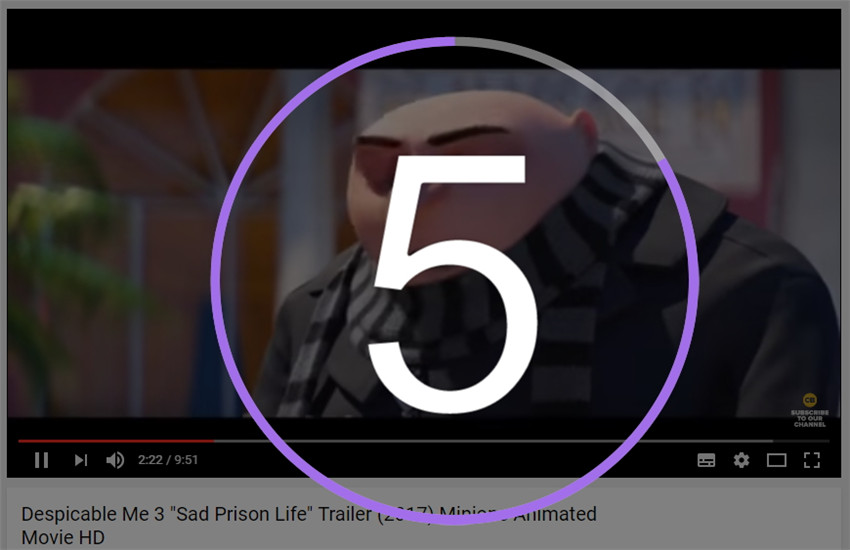Skip to the next video

click(81, 460)
